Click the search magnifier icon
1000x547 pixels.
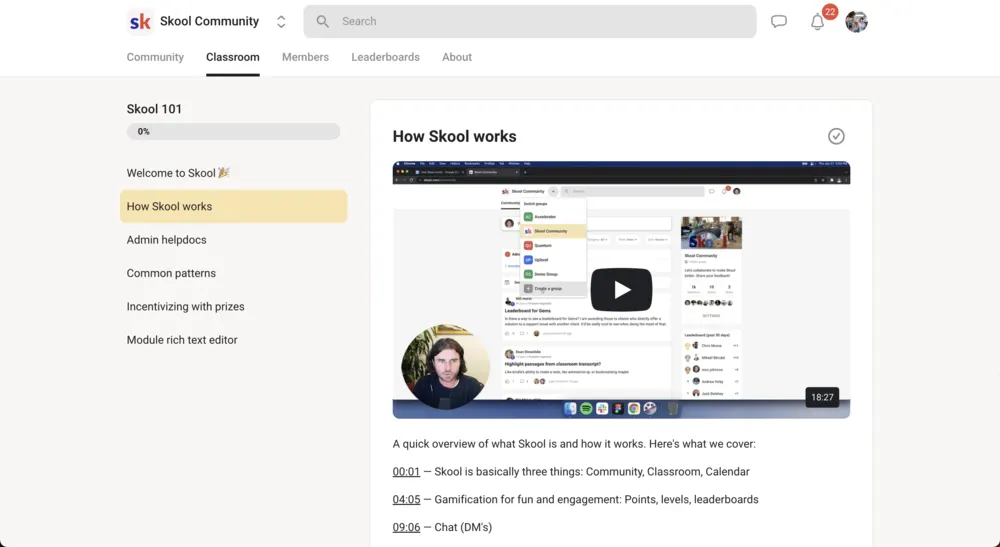coord(323,21)
